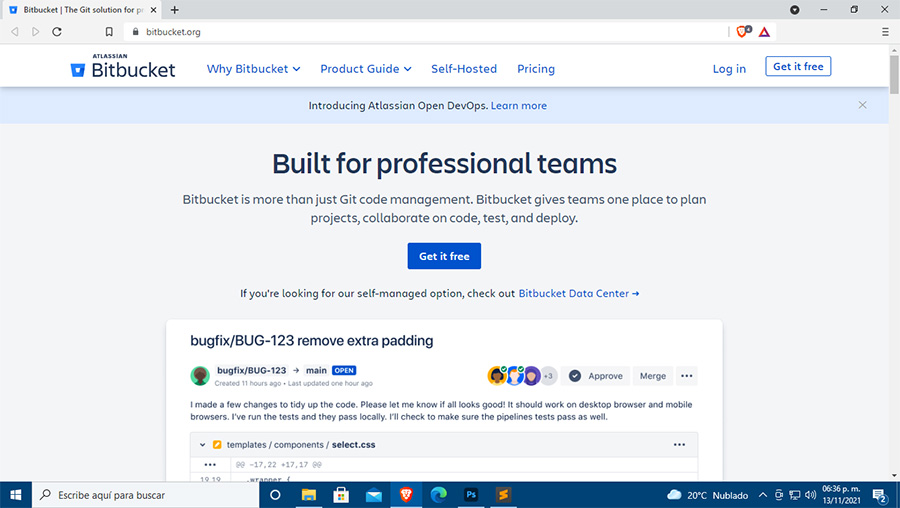Click the round profile icon in title bar
Image resolution: width=900 pixels, height=508 pixels.
794,10
